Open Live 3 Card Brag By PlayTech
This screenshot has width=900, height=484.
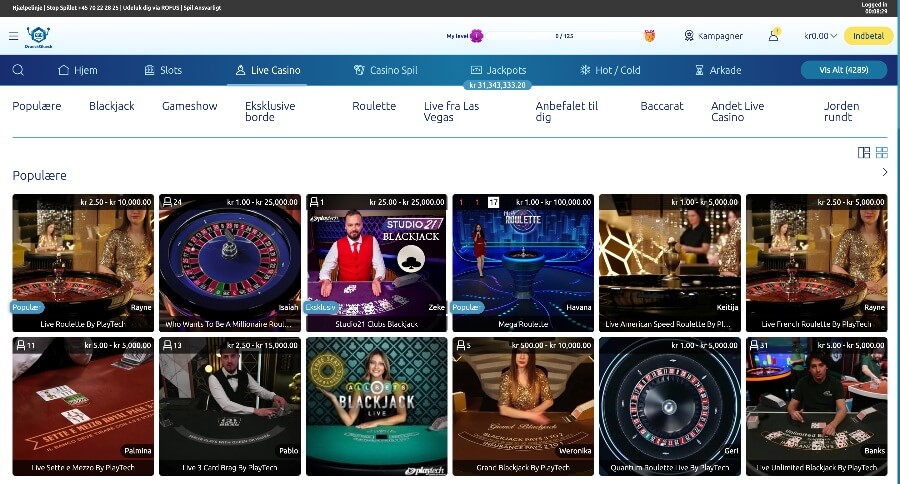pyautogui.click(x=230, y=406)
